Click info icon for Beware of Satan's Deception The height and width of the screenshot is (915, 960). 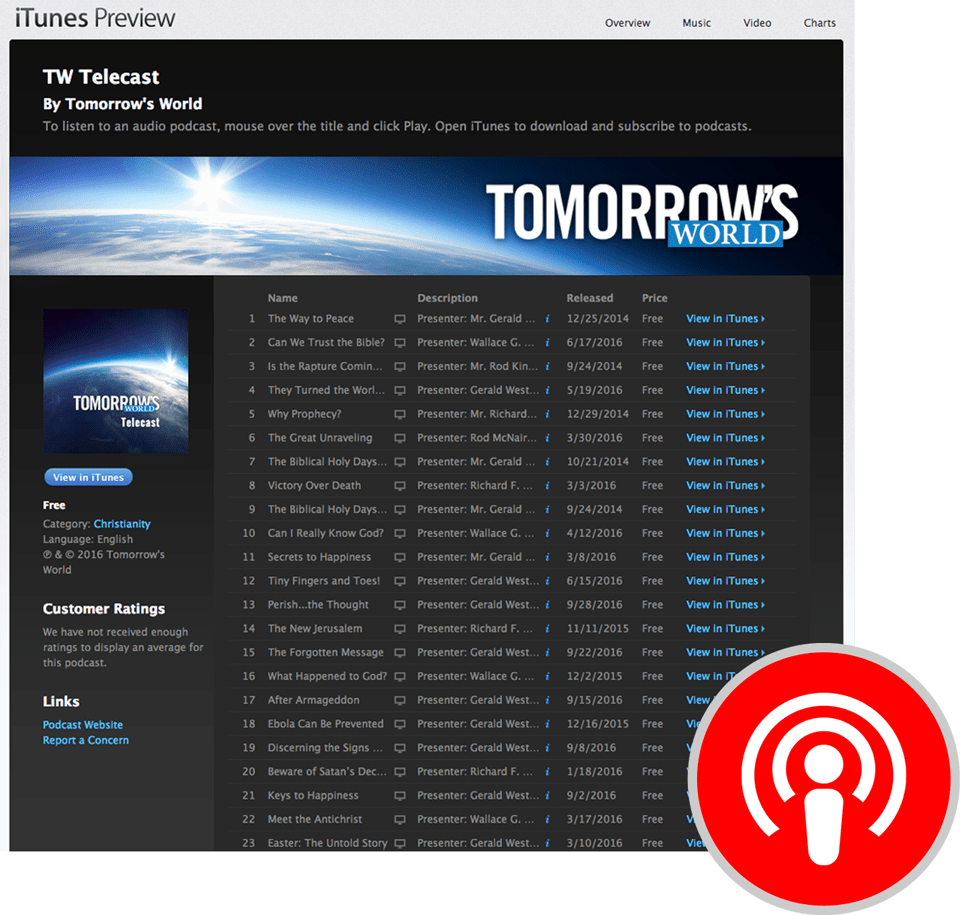(x=547, y=772)
